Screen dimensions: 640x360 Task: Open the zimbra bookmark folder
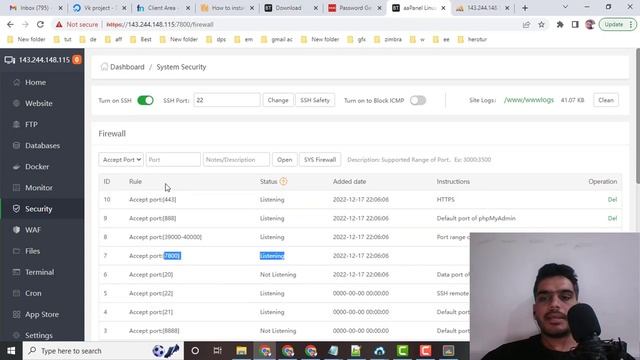[388, 40]
